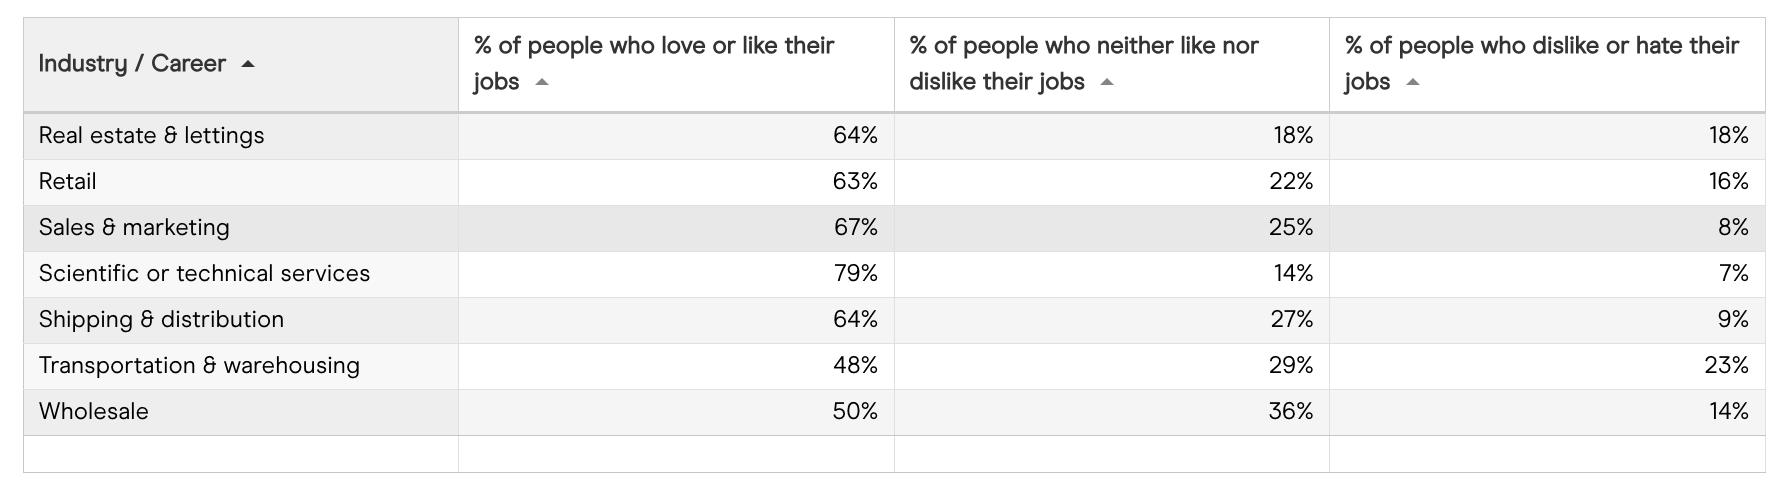
Task: Click the sort arrow beside Industry / Career
Action: [248, 65]
